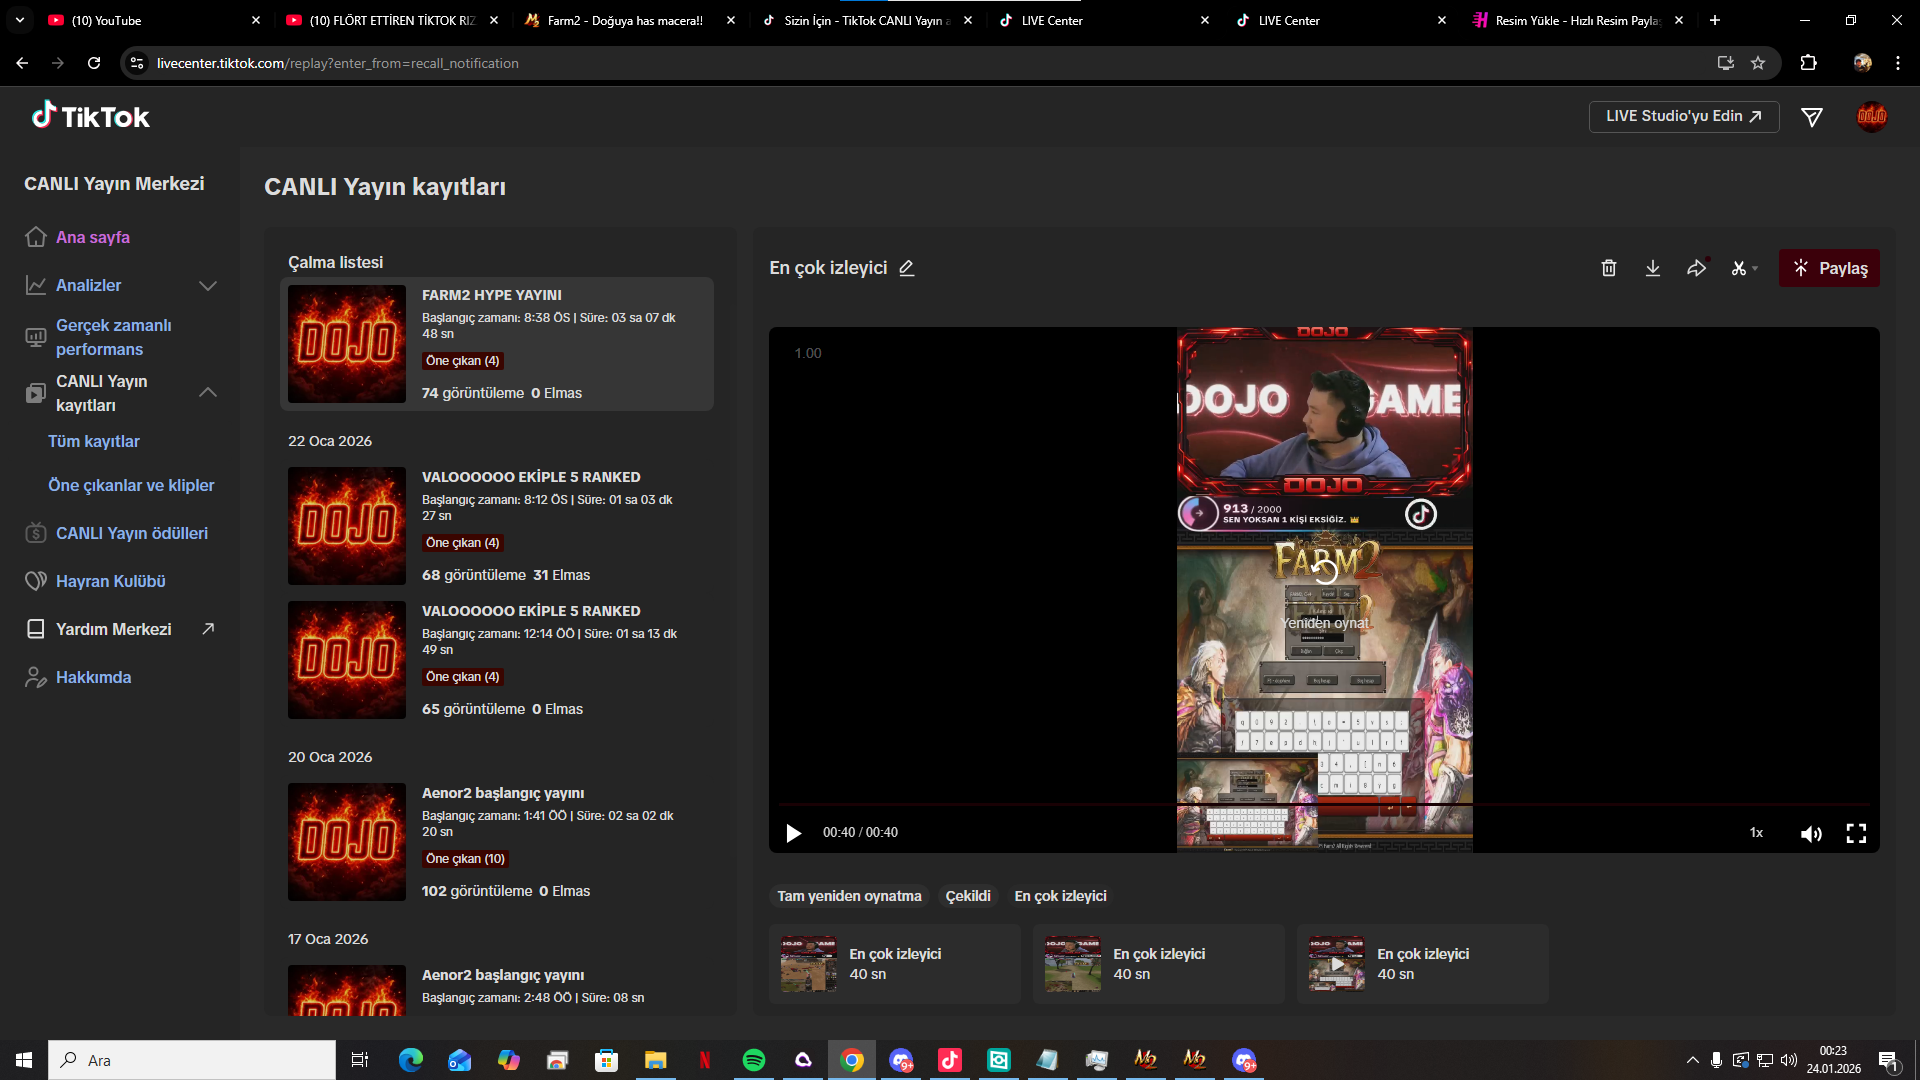Open CANLI Yayın ödülleri

pos(132,533)
